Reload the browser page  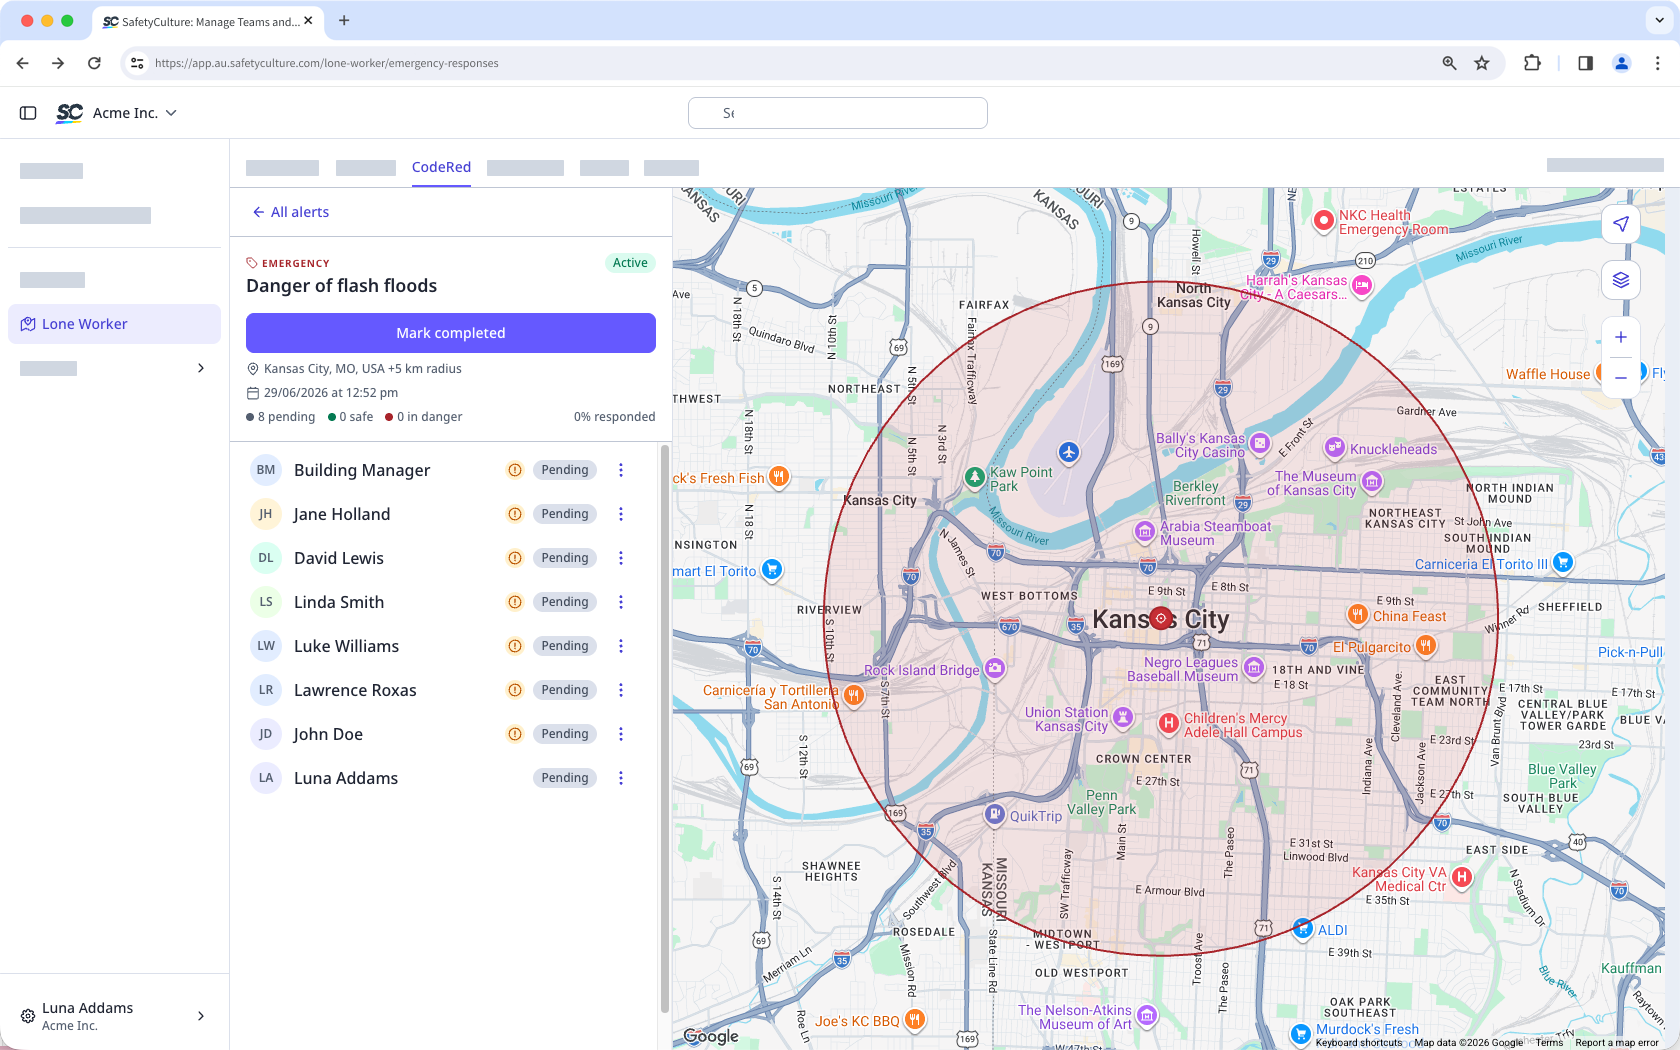point(94,63)
